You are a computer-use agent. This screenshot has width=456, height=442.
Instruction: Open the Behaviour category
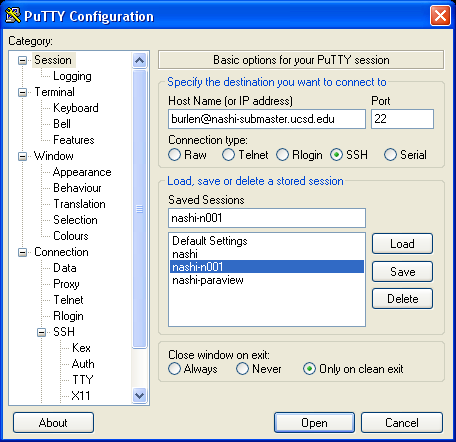[77, 188]
